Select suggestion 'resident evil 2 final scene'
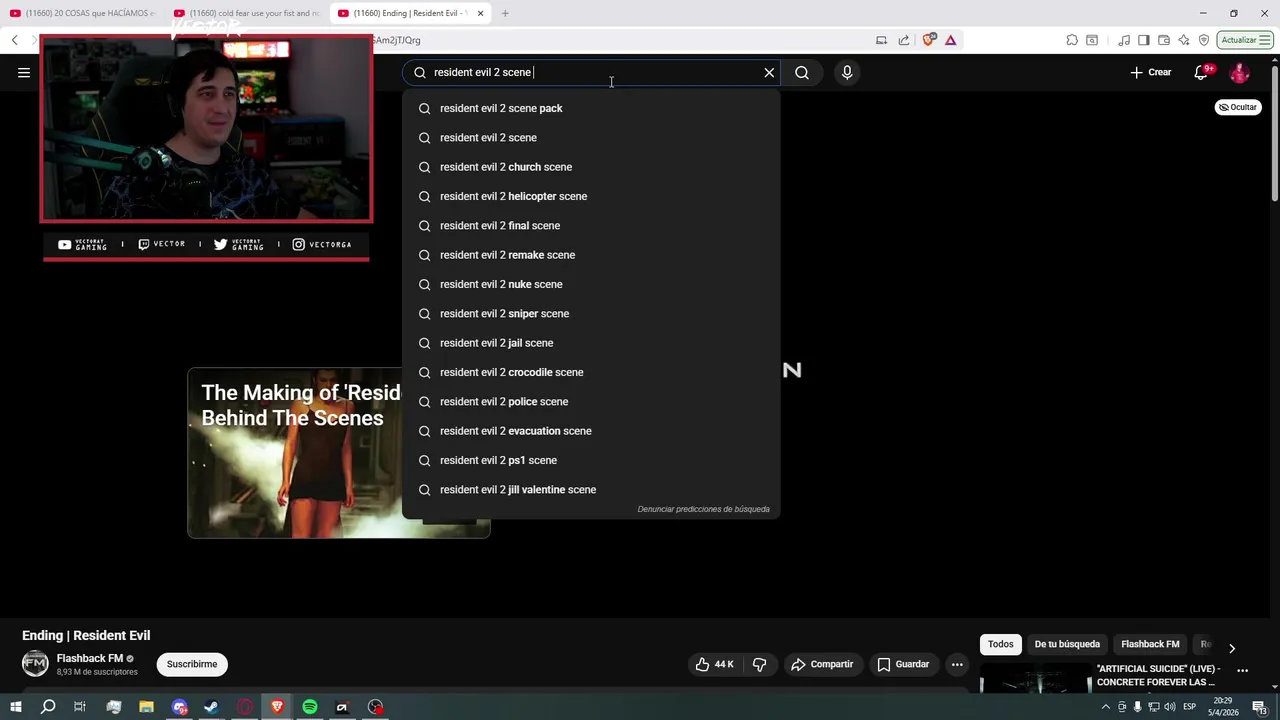The width and height of the screenshot is (1280, 720). click(x=591, y=225)
